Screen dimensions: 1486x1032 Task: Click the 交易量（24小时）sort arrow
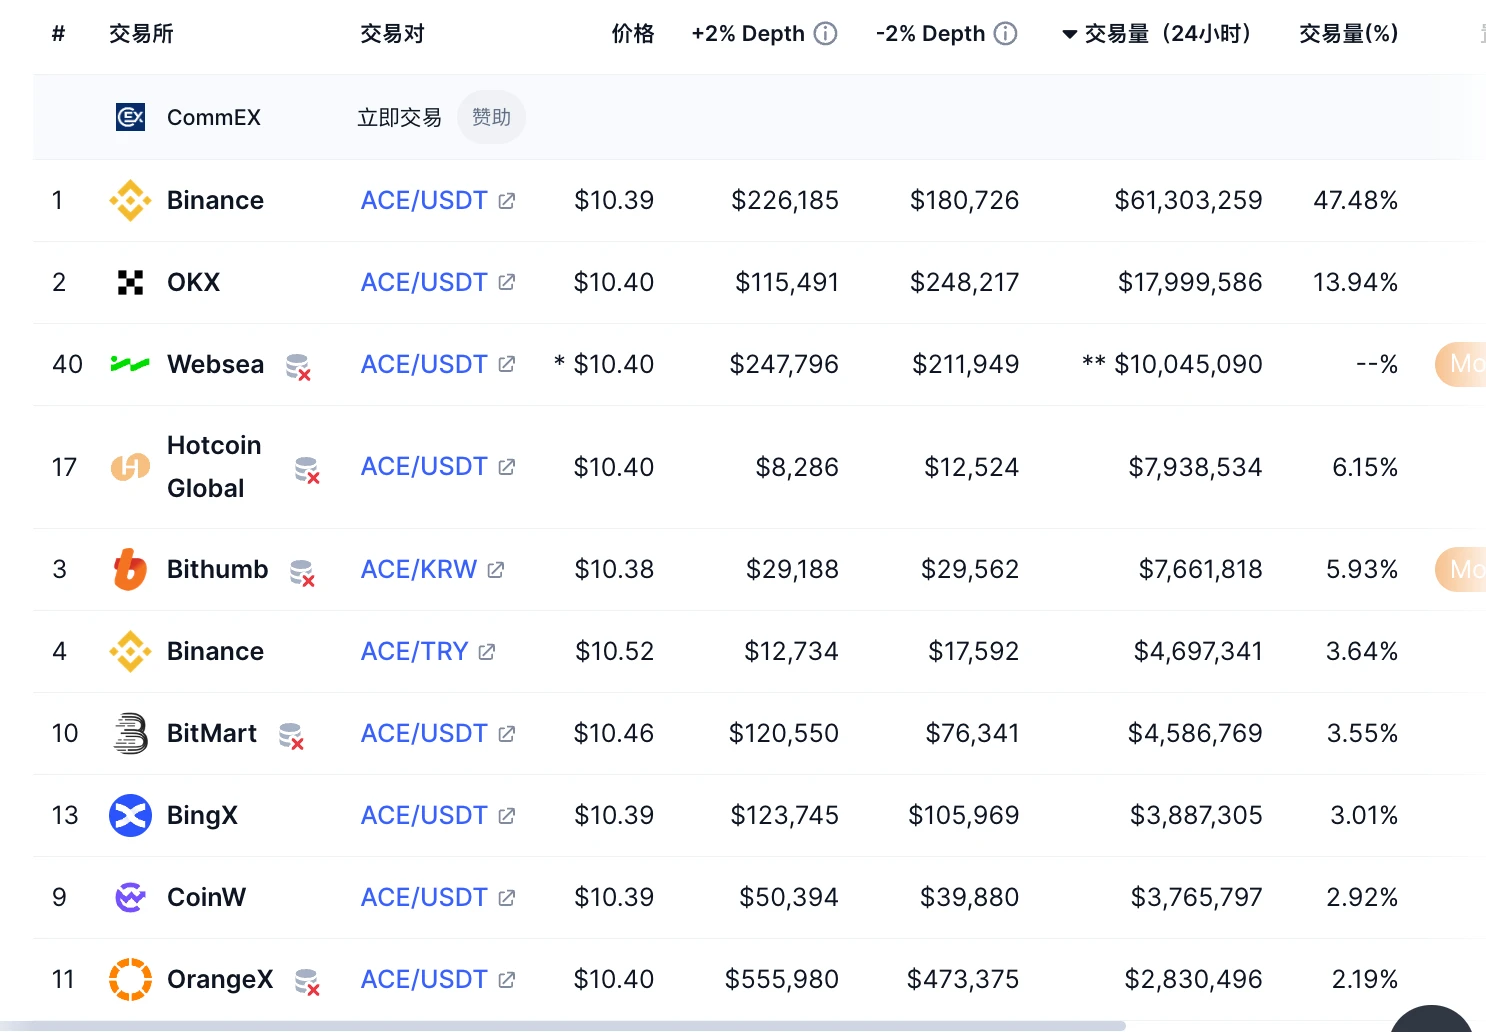pyautogui.click(x=1068, y=33)
